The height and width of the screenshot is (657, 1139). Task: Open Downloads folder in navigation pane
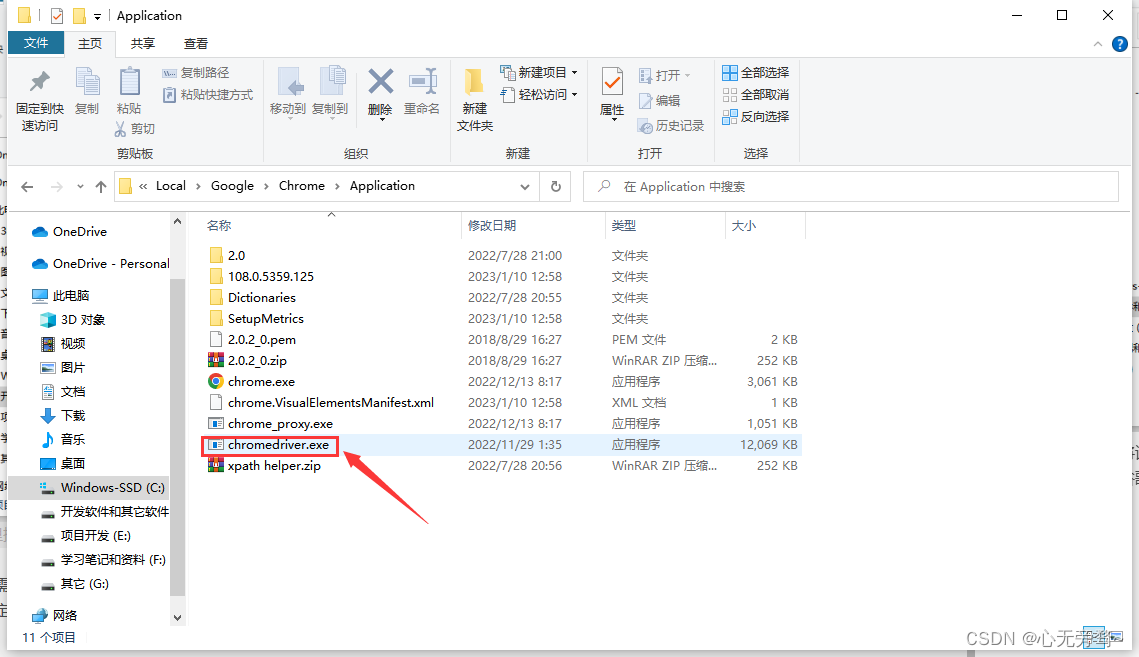pos(73,416)
